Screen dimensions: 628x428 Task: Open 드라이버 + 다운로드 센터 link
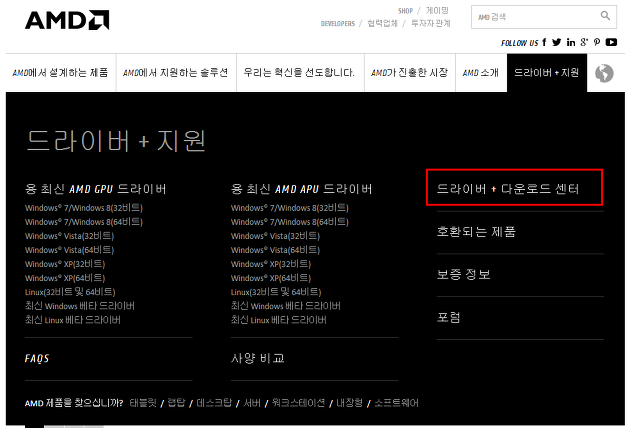(x=508, y=189)
